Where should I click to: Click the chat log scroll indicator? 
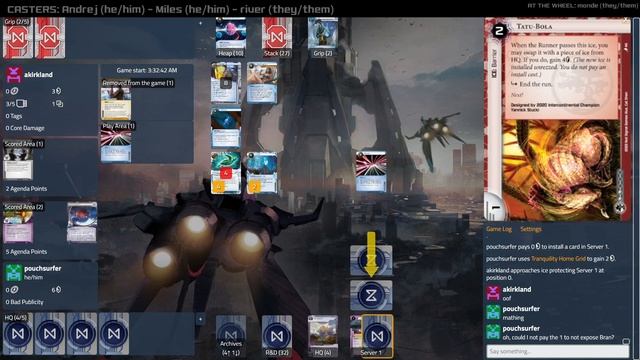(x=626, y=341)
